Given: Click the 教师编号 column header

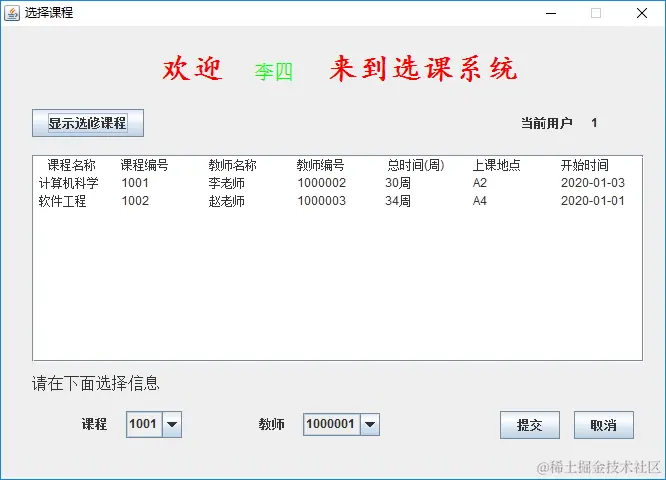Looking at the screenshot, I should (320, 165).
